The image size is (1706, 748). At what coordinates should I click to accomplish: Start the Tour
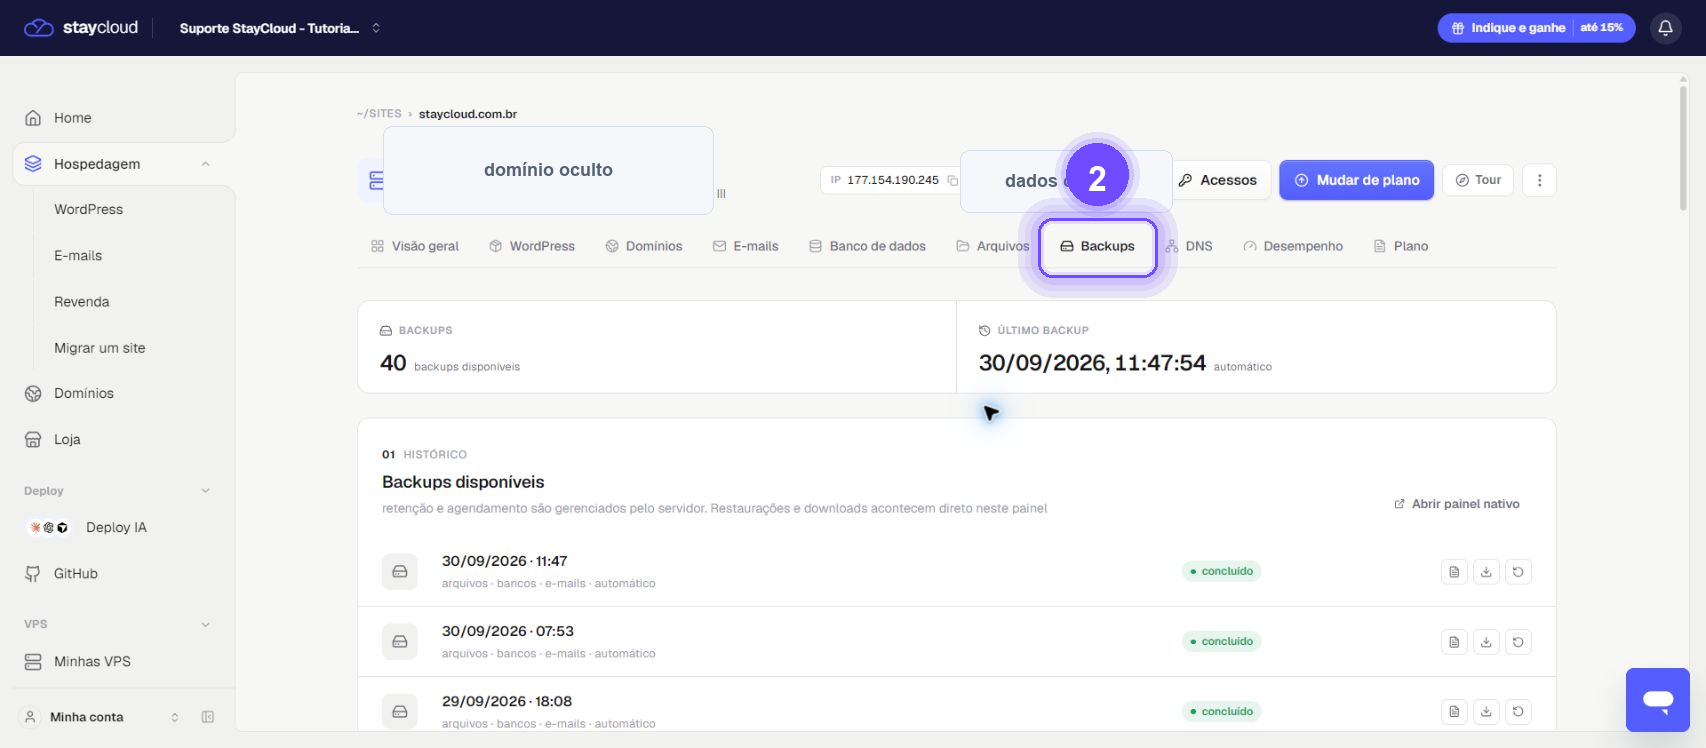pyautogui.click(x=1478, y=180)
